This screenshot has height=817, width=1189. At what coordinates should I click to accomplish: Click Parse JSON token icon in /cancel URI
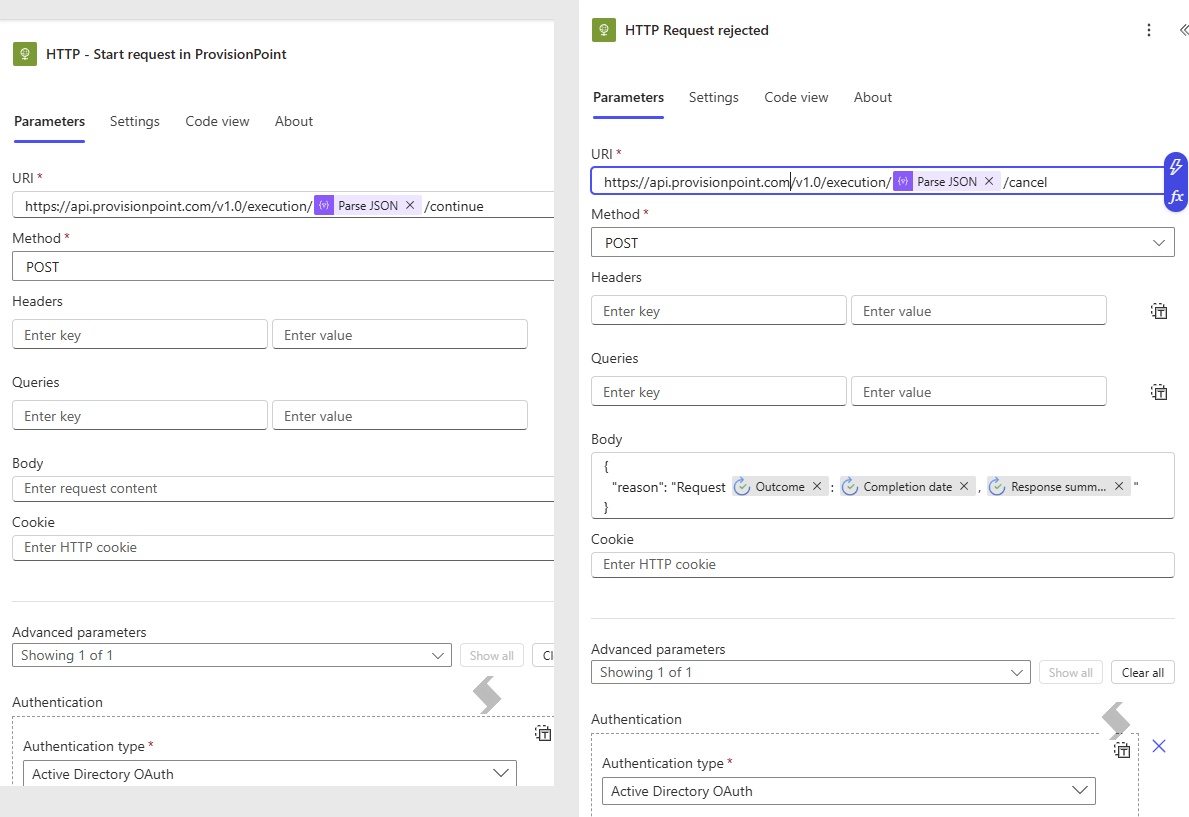903,181
